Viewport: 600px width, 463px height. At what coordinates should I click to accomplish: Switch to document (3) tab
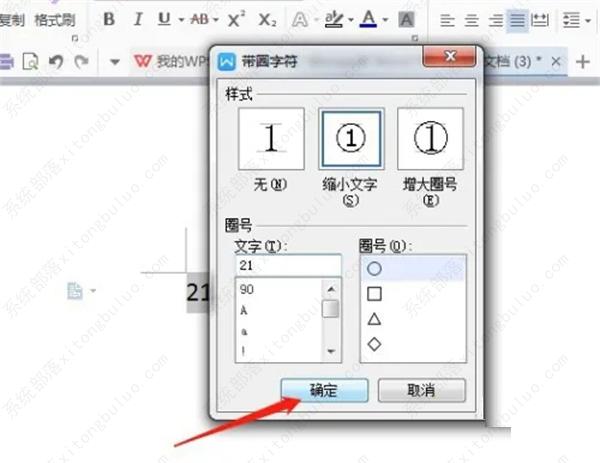tap(514, 61)
